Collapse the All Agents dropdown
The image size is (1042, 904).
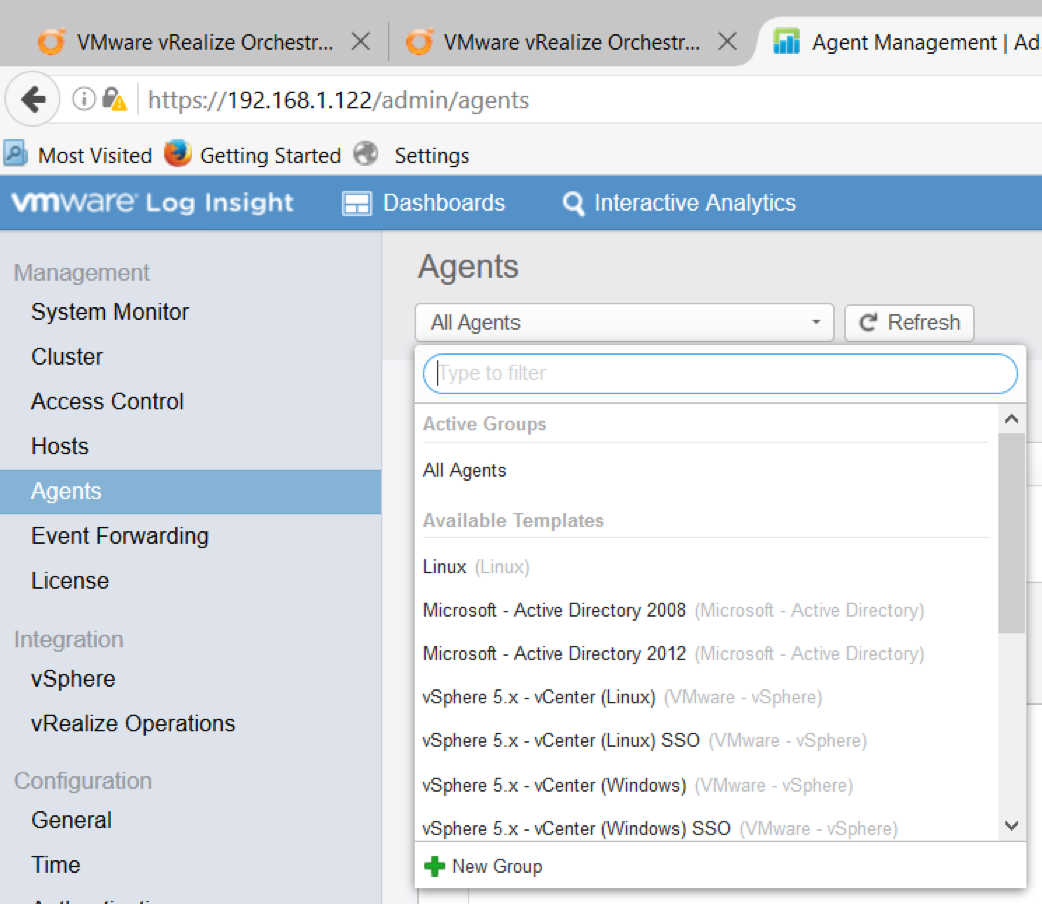coord(624,322)
